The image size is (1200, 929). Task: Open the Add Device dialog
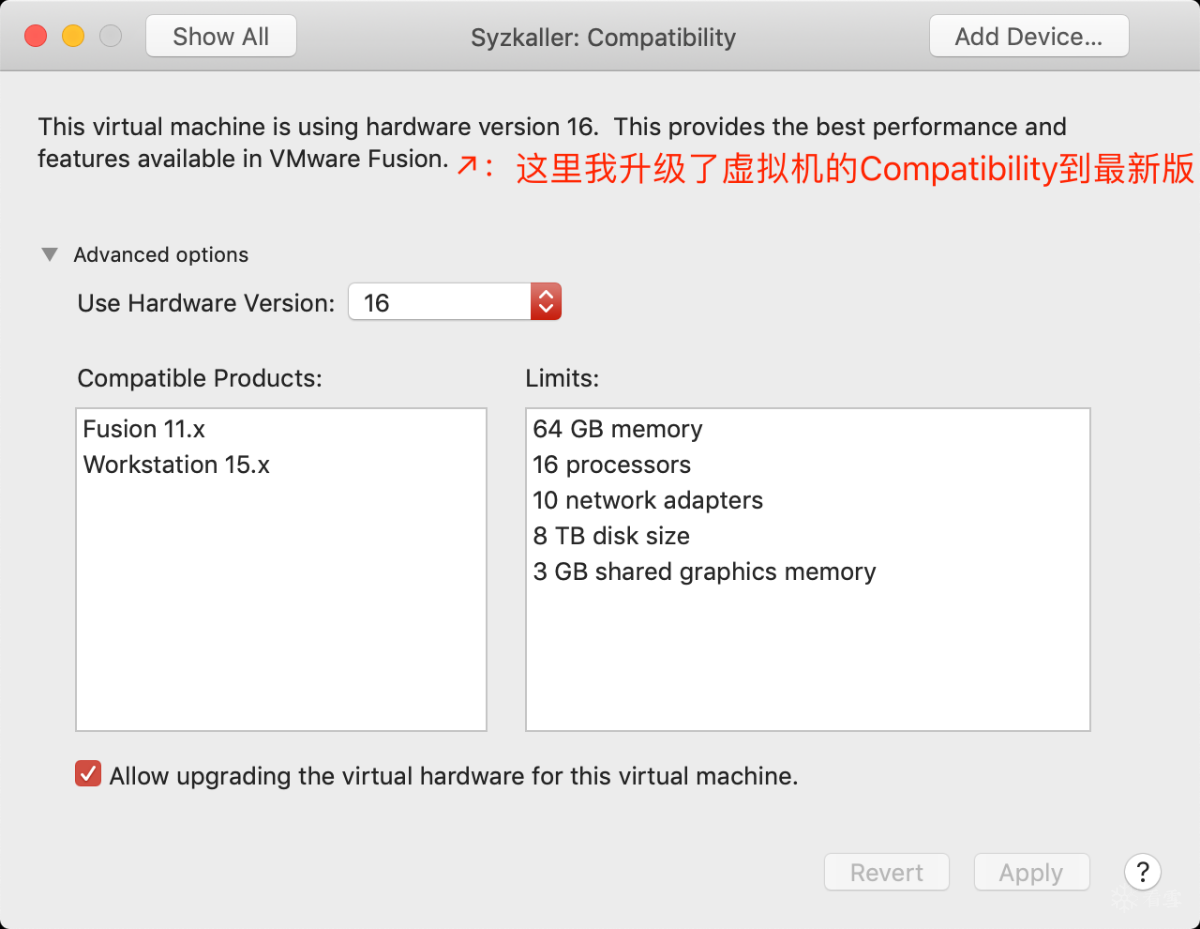point(1028,37)
